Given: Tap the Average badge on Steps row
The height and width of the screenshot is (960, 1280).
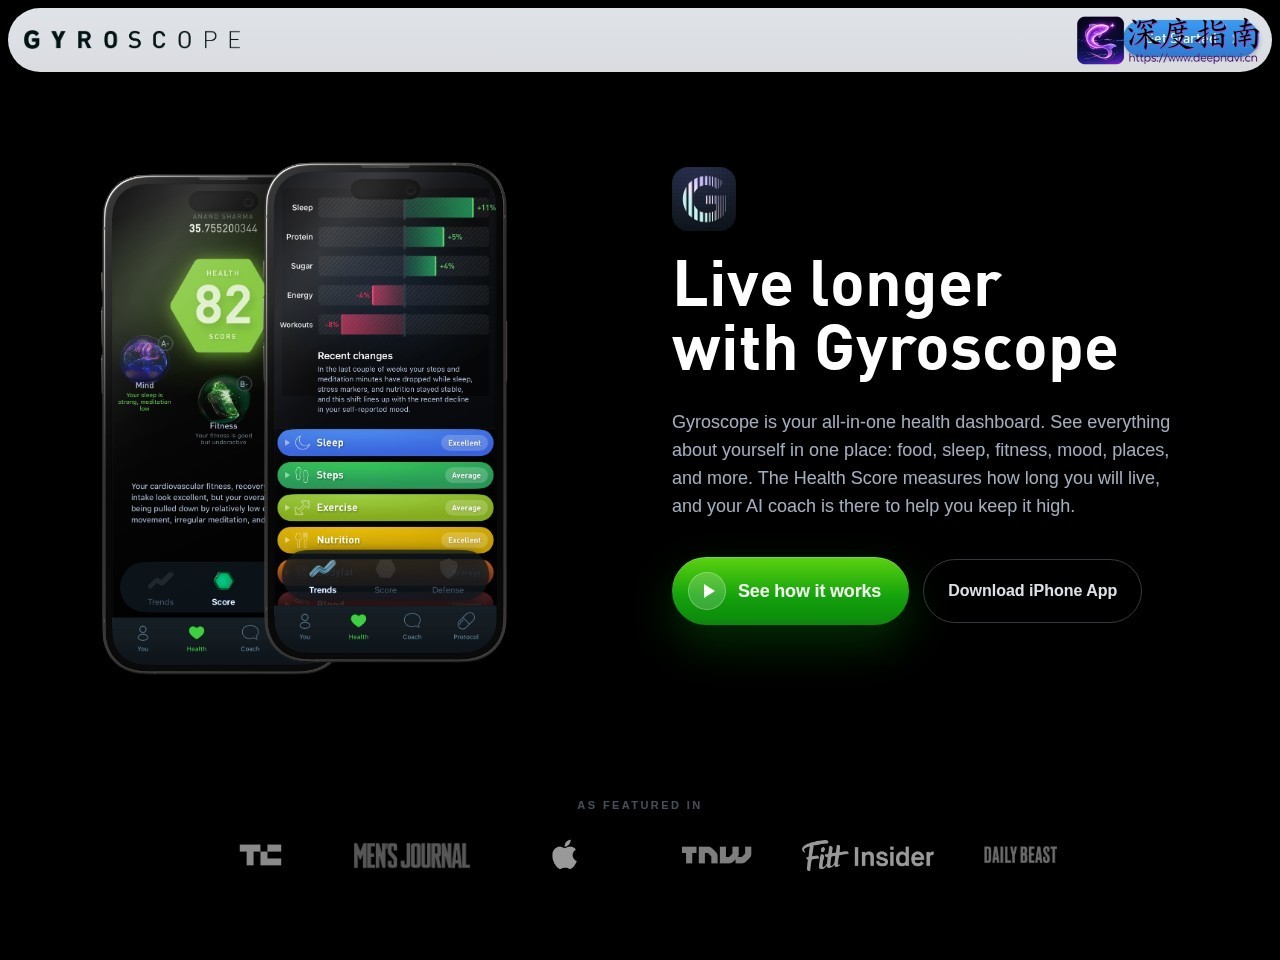Looking at the screenshot, I should (466, 475).
